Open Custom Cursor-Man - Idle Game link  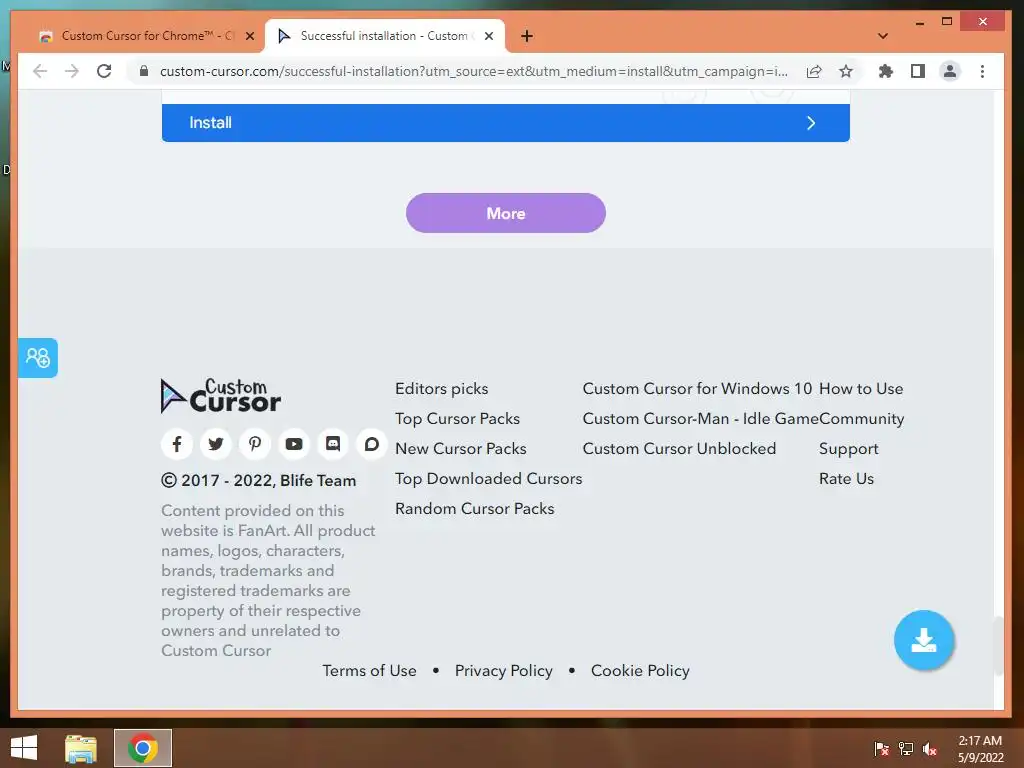[701, 419]
